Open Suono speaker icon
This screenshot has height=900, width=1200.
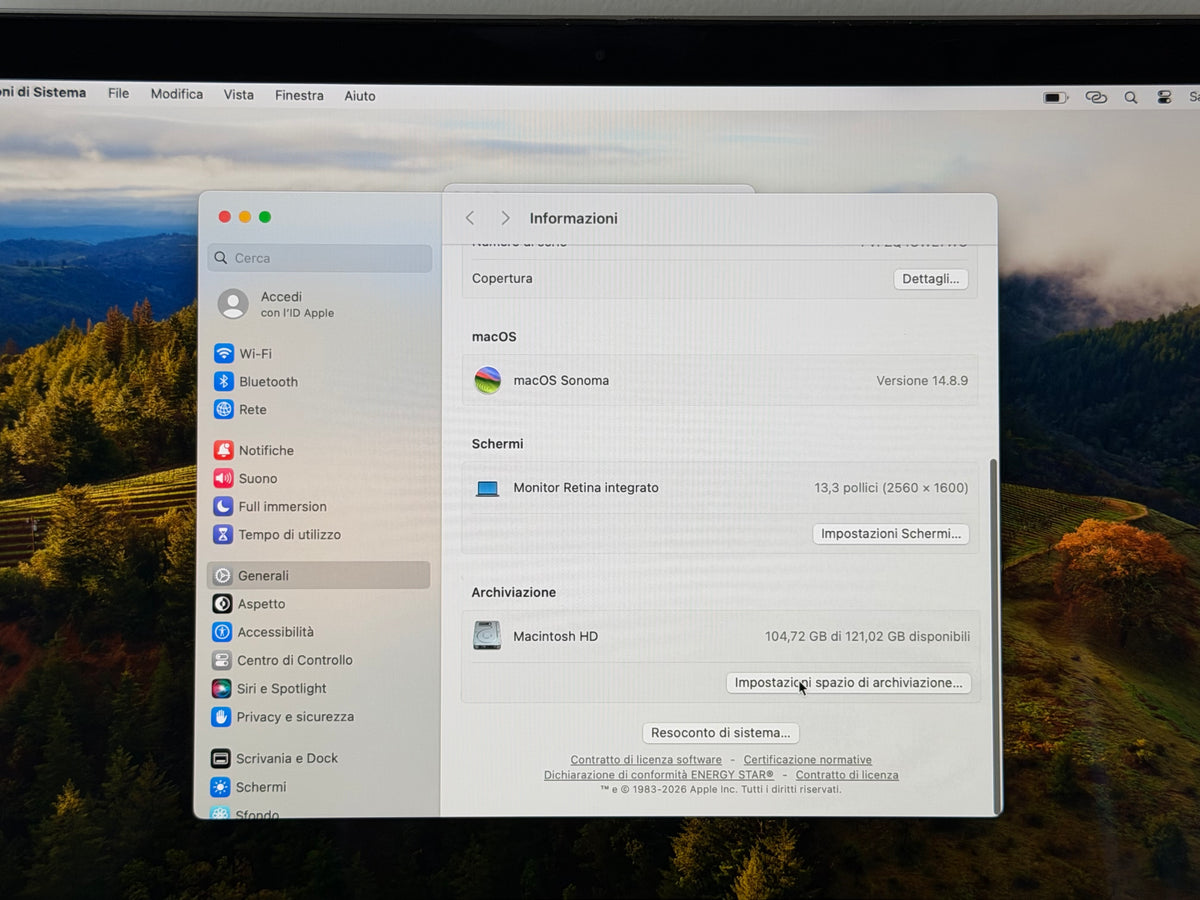(223, 479)
